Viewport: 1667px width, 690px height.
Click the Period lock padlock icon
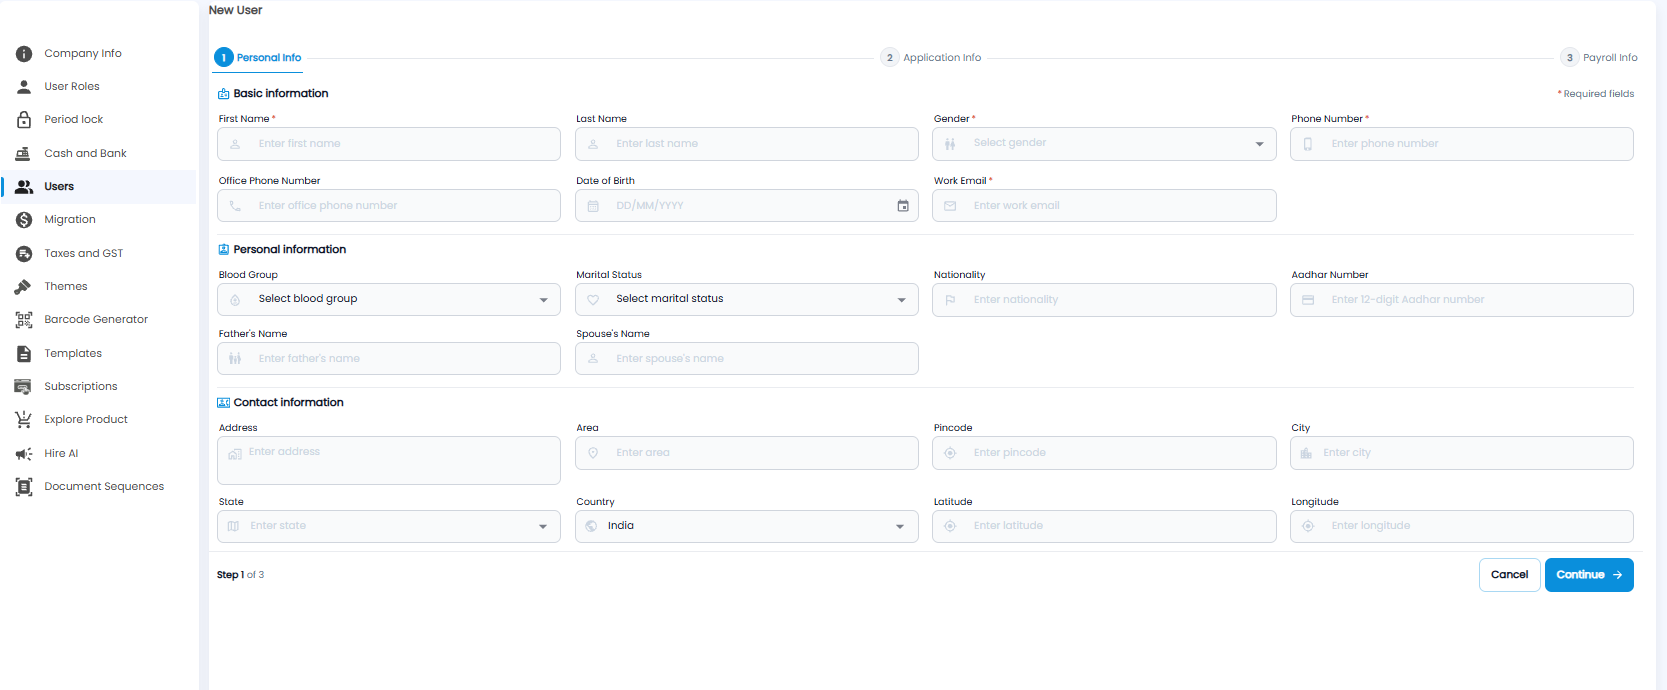(x=24, y=120)
